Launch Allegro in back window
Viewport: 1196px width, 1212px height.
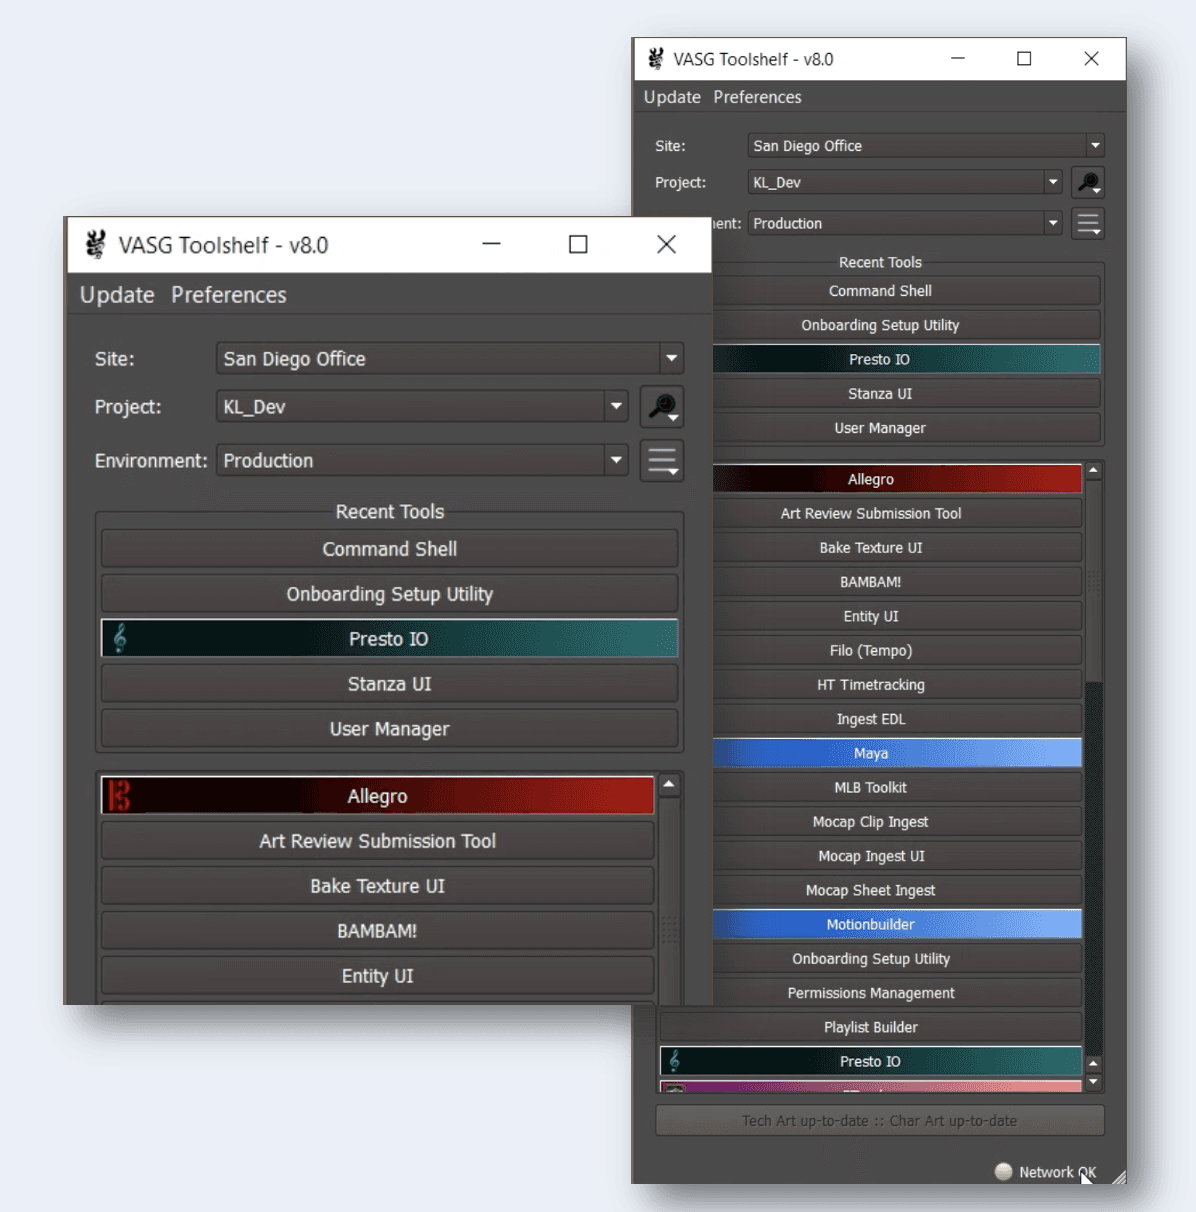click(897, 479)
